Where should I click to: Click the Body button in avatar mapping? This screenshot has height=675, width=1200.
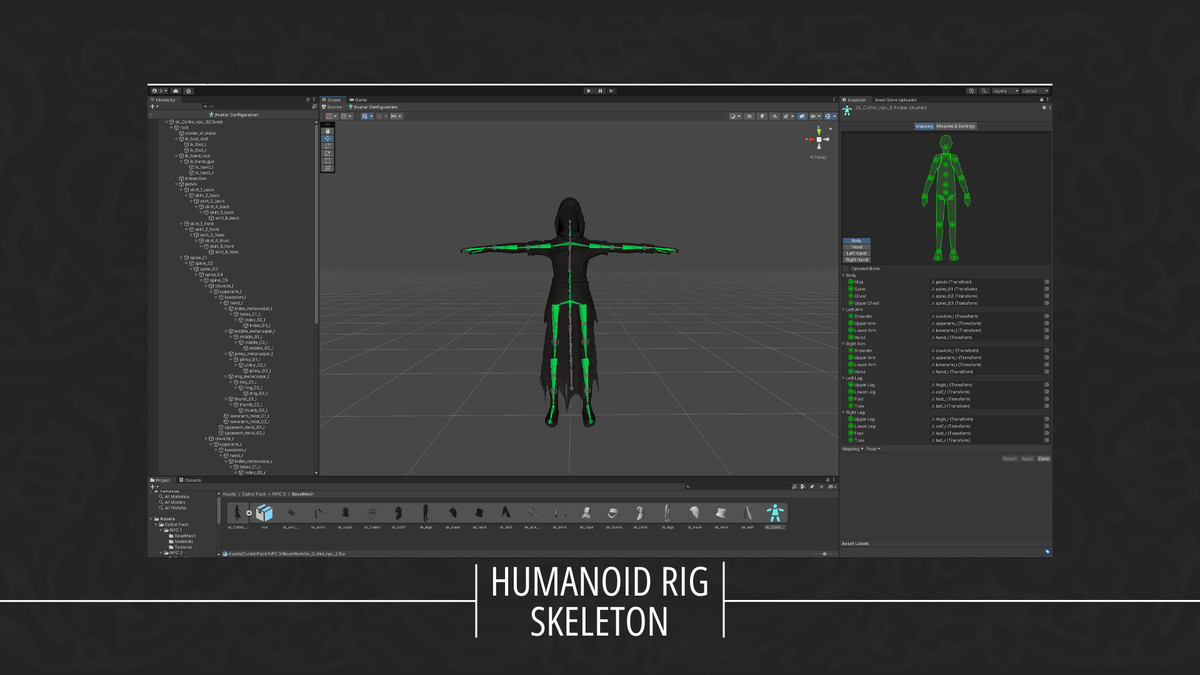coord(856,241)
